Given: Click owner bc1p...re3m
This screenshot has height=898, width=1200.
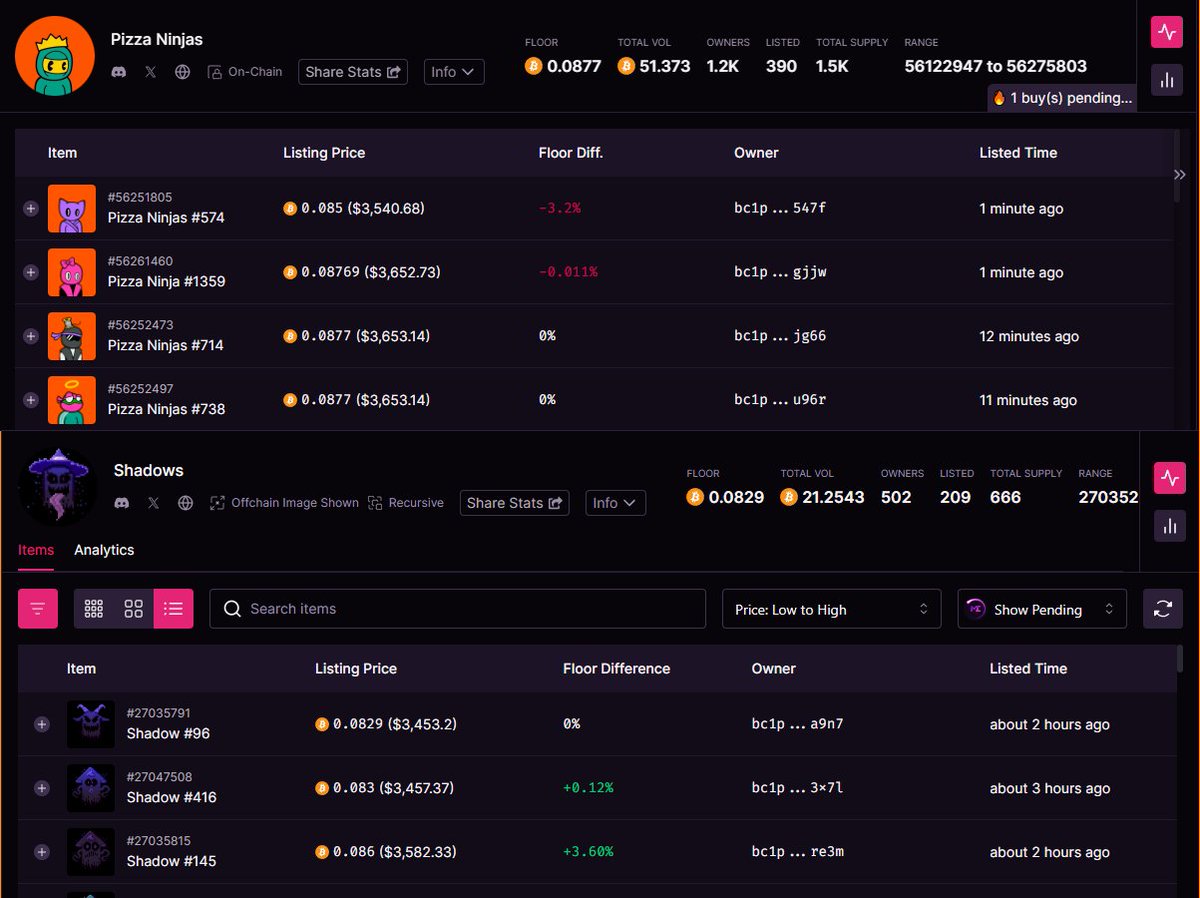Looking at the screenshot, I should pyautogui.click(x=798, y=852).
